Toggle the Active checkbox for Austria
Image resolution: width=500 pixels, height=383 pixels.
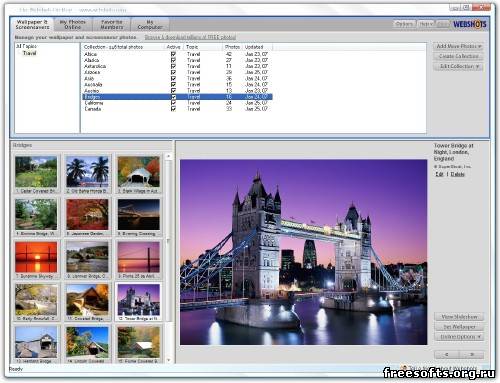coord(173,91)
